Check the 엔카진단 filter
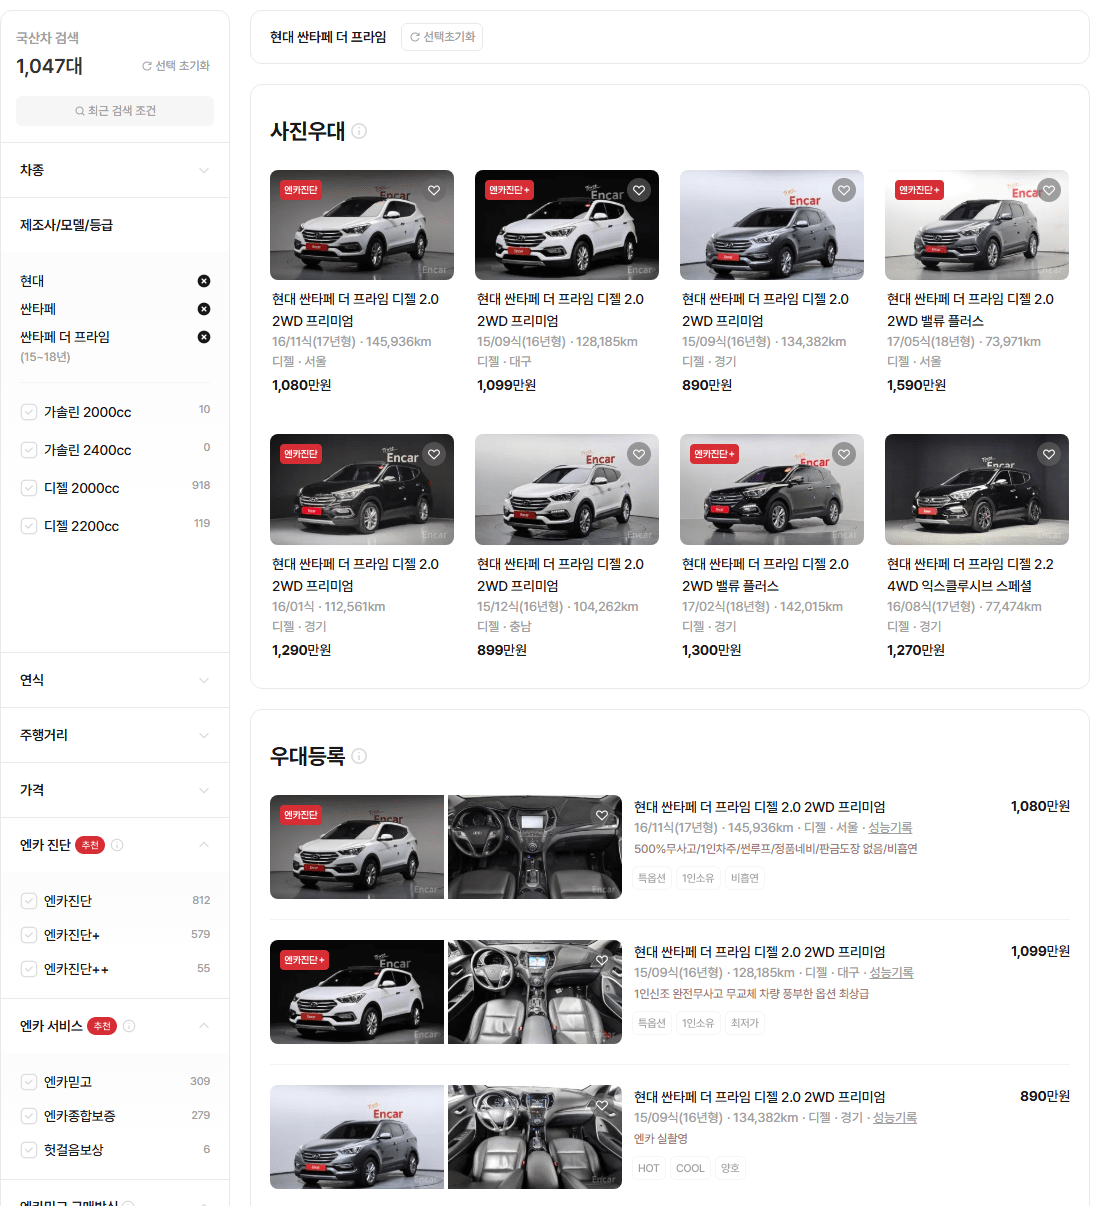This screenshot has width=1102, height=1206. tap(29, 901)
